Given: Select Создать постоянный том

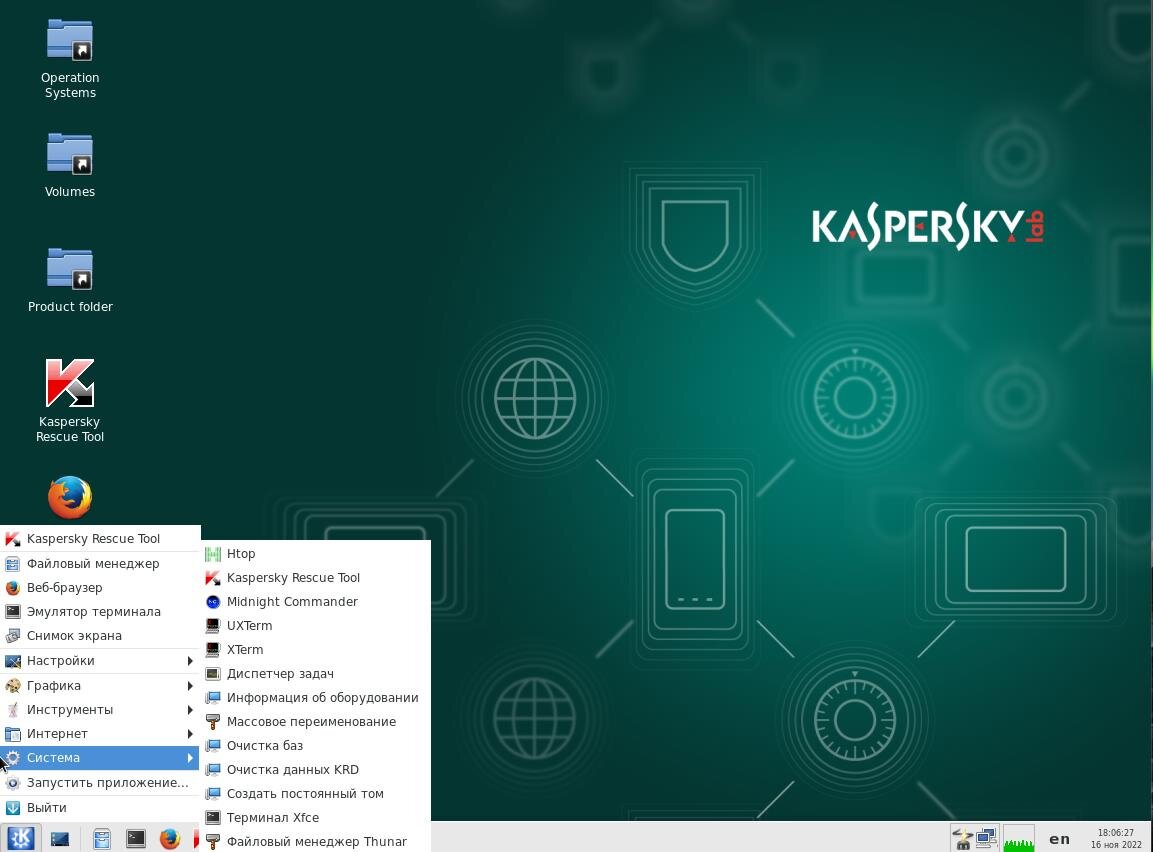Looking at the screenshot, I should point(315,794).
